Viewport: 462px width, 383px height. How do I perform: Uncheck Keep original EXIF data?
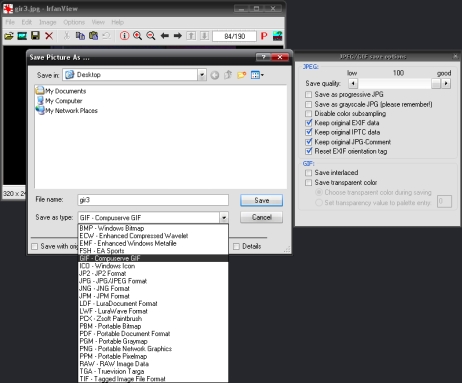tap(309, 123)
